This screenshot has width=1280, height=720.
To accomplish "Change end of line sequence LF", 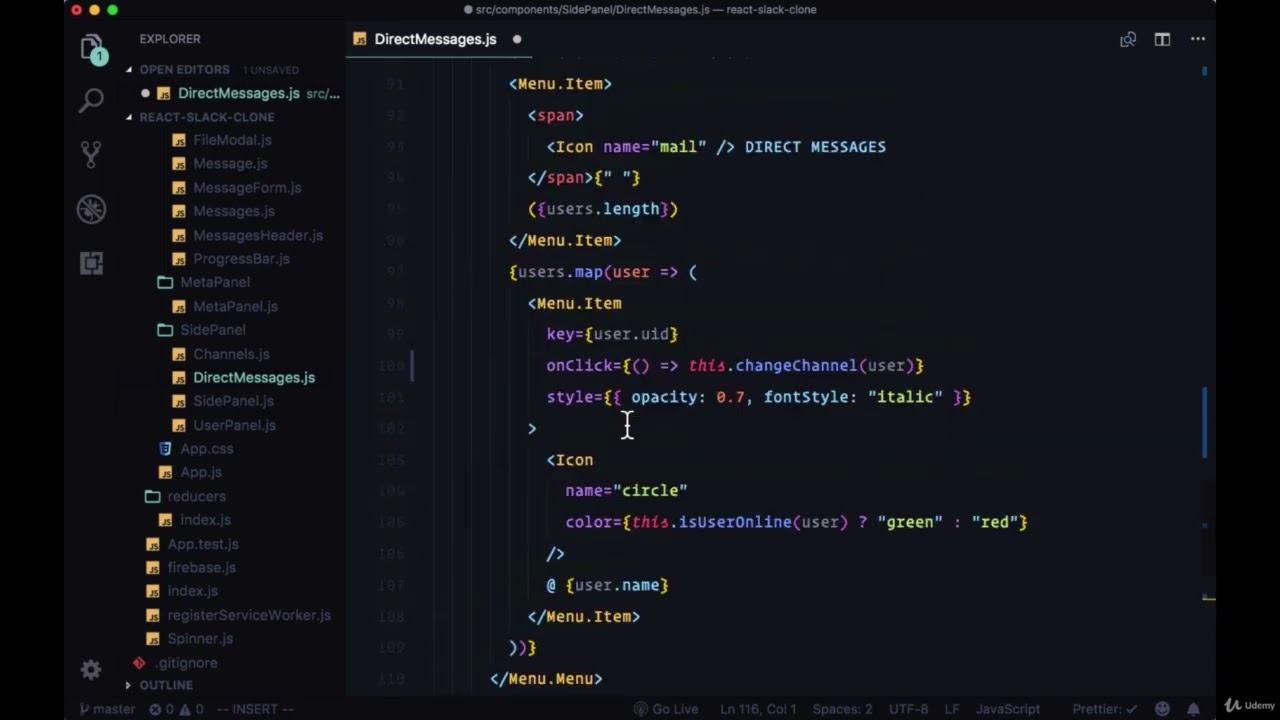I will click(953, 709).
